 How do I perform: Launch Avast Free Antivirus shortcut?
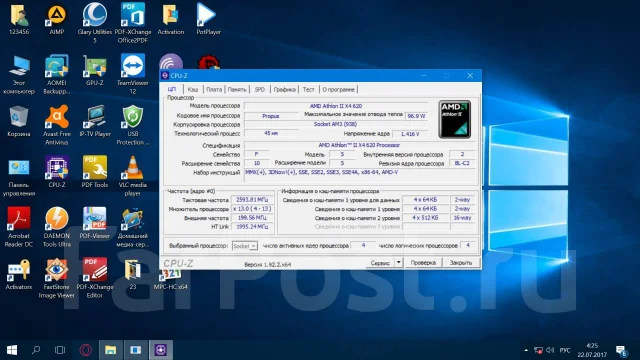click(57, 126)
